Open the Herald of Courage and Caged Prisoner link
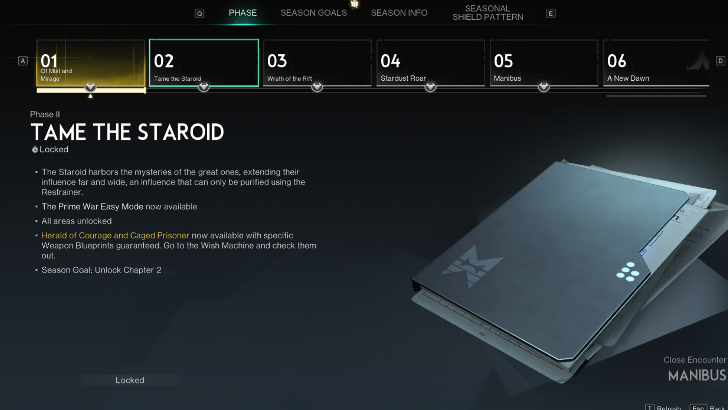Image resolution: width=728 pixels, height=410 pixels. [115, 235]
